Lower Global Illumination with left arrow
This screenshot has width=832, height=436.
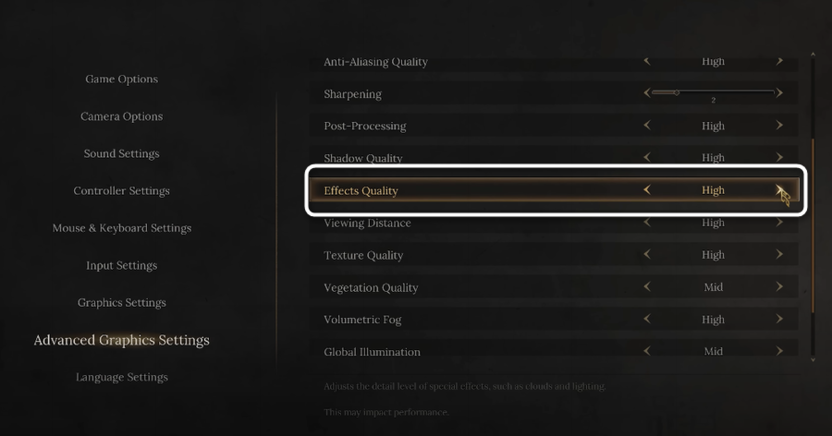[x=647, y=352]
